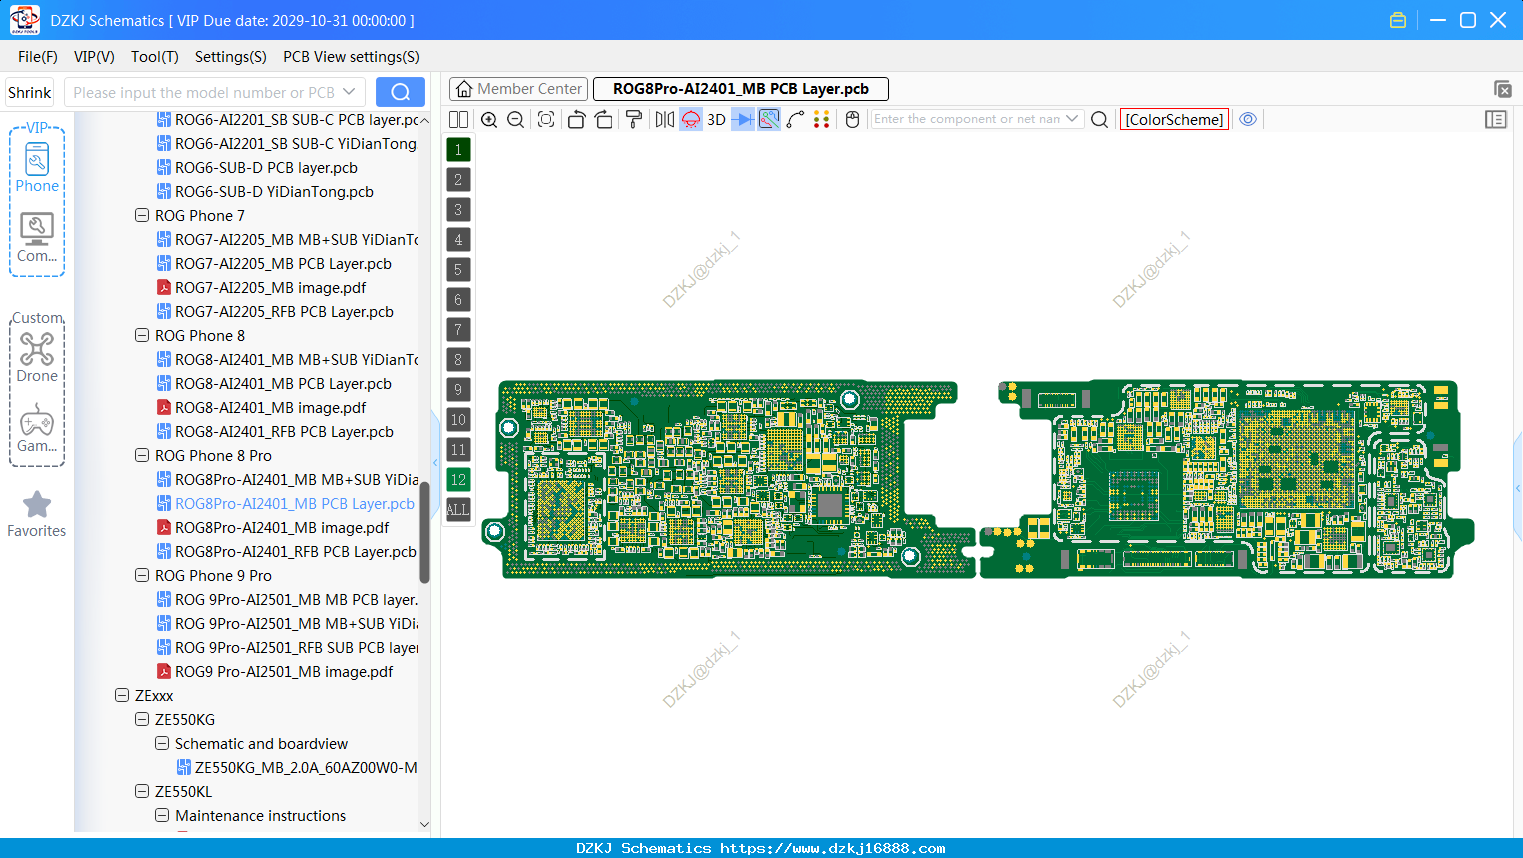The height and width of the screenshot is (858, 1523).
Task: Mirror the PCB with flip icon
Action: point(665,119)
